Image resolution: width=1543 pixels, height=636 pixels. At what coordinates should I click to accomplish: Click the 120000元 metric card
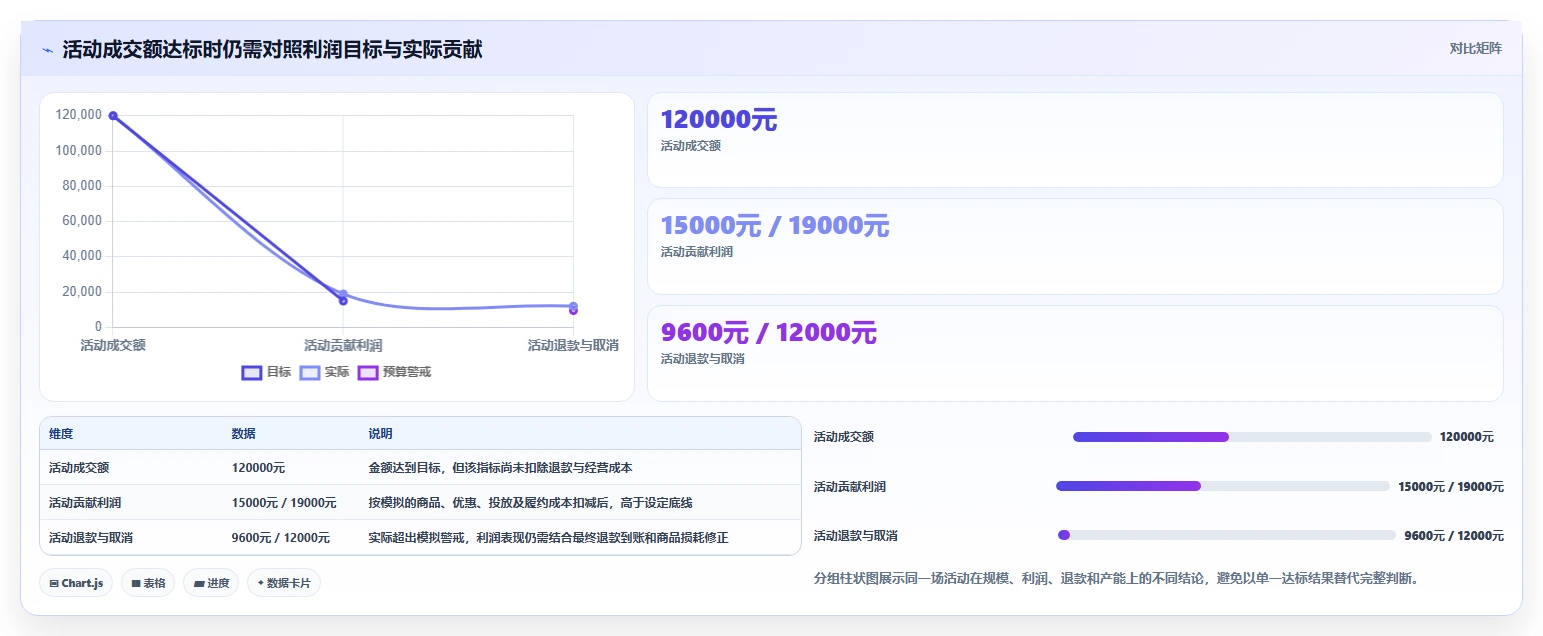1075,140
